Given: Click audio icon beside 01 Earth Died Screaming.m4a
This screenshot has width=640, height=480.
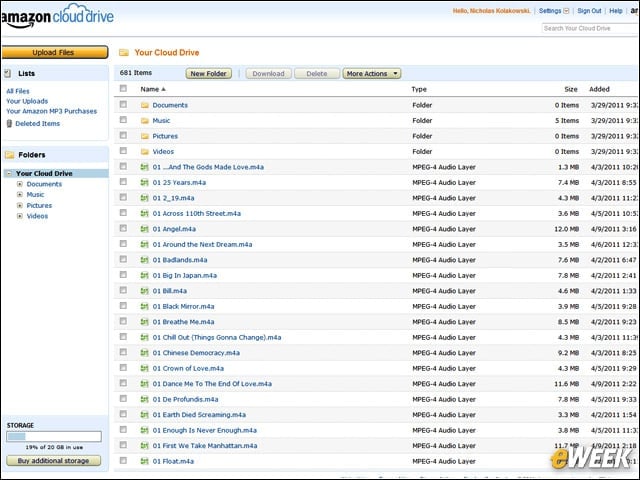Looking at the screenshot, I should [x=144, y=415].
